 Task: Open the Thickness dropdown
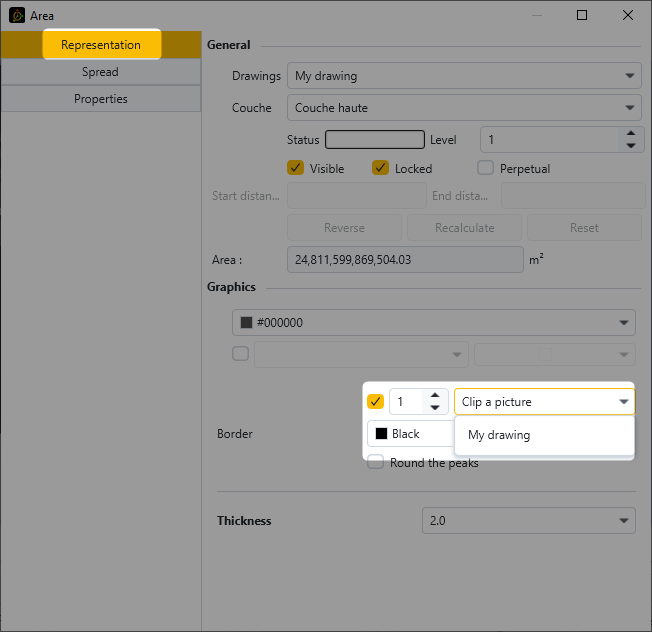[528, 521]
